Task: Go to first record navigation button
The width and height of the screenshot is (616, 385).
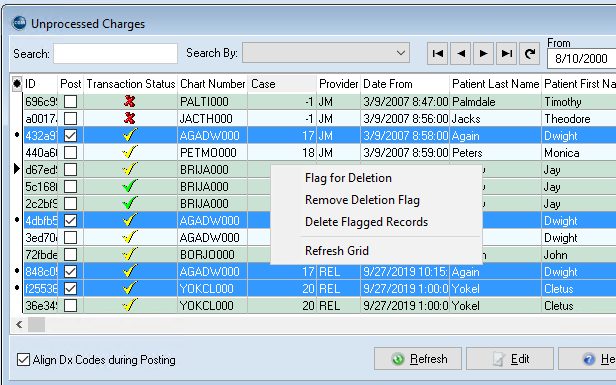Action: tap(437, 53)
